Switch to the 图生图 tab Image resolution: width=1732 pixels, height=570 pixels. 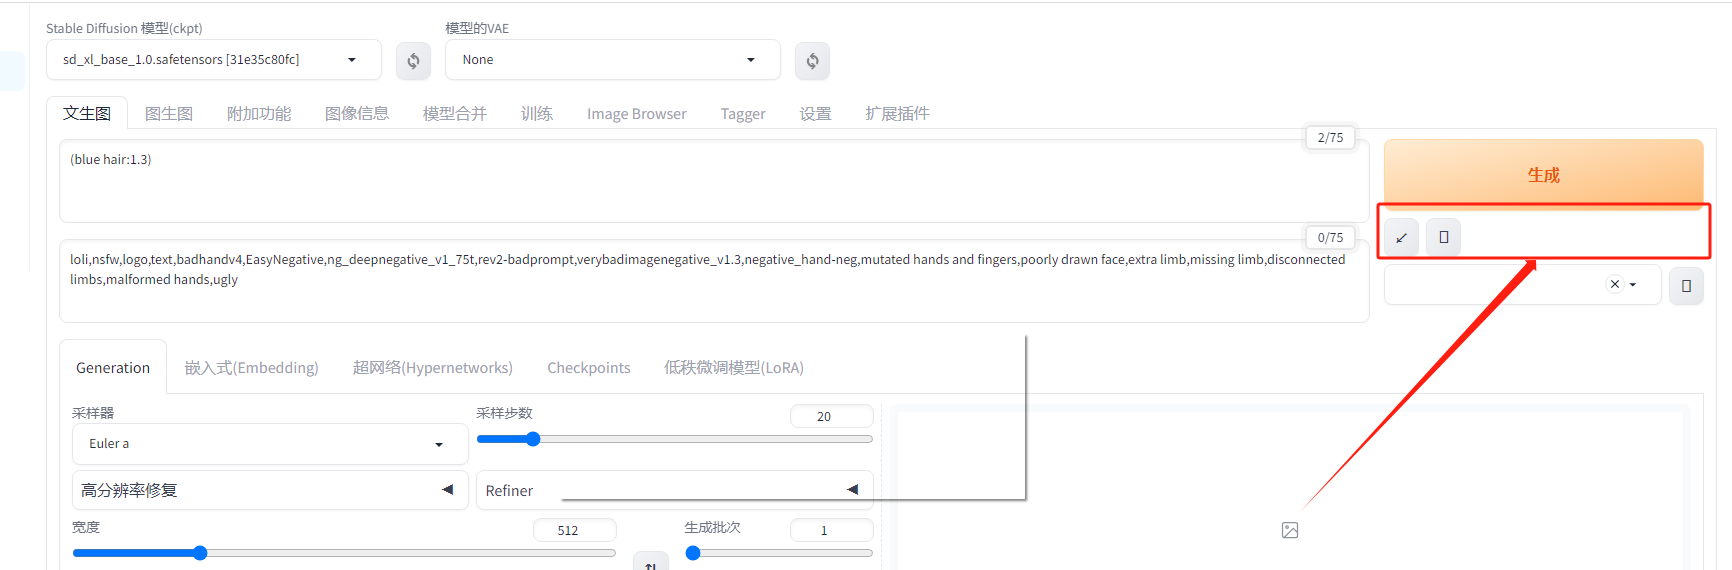point(169,114)
